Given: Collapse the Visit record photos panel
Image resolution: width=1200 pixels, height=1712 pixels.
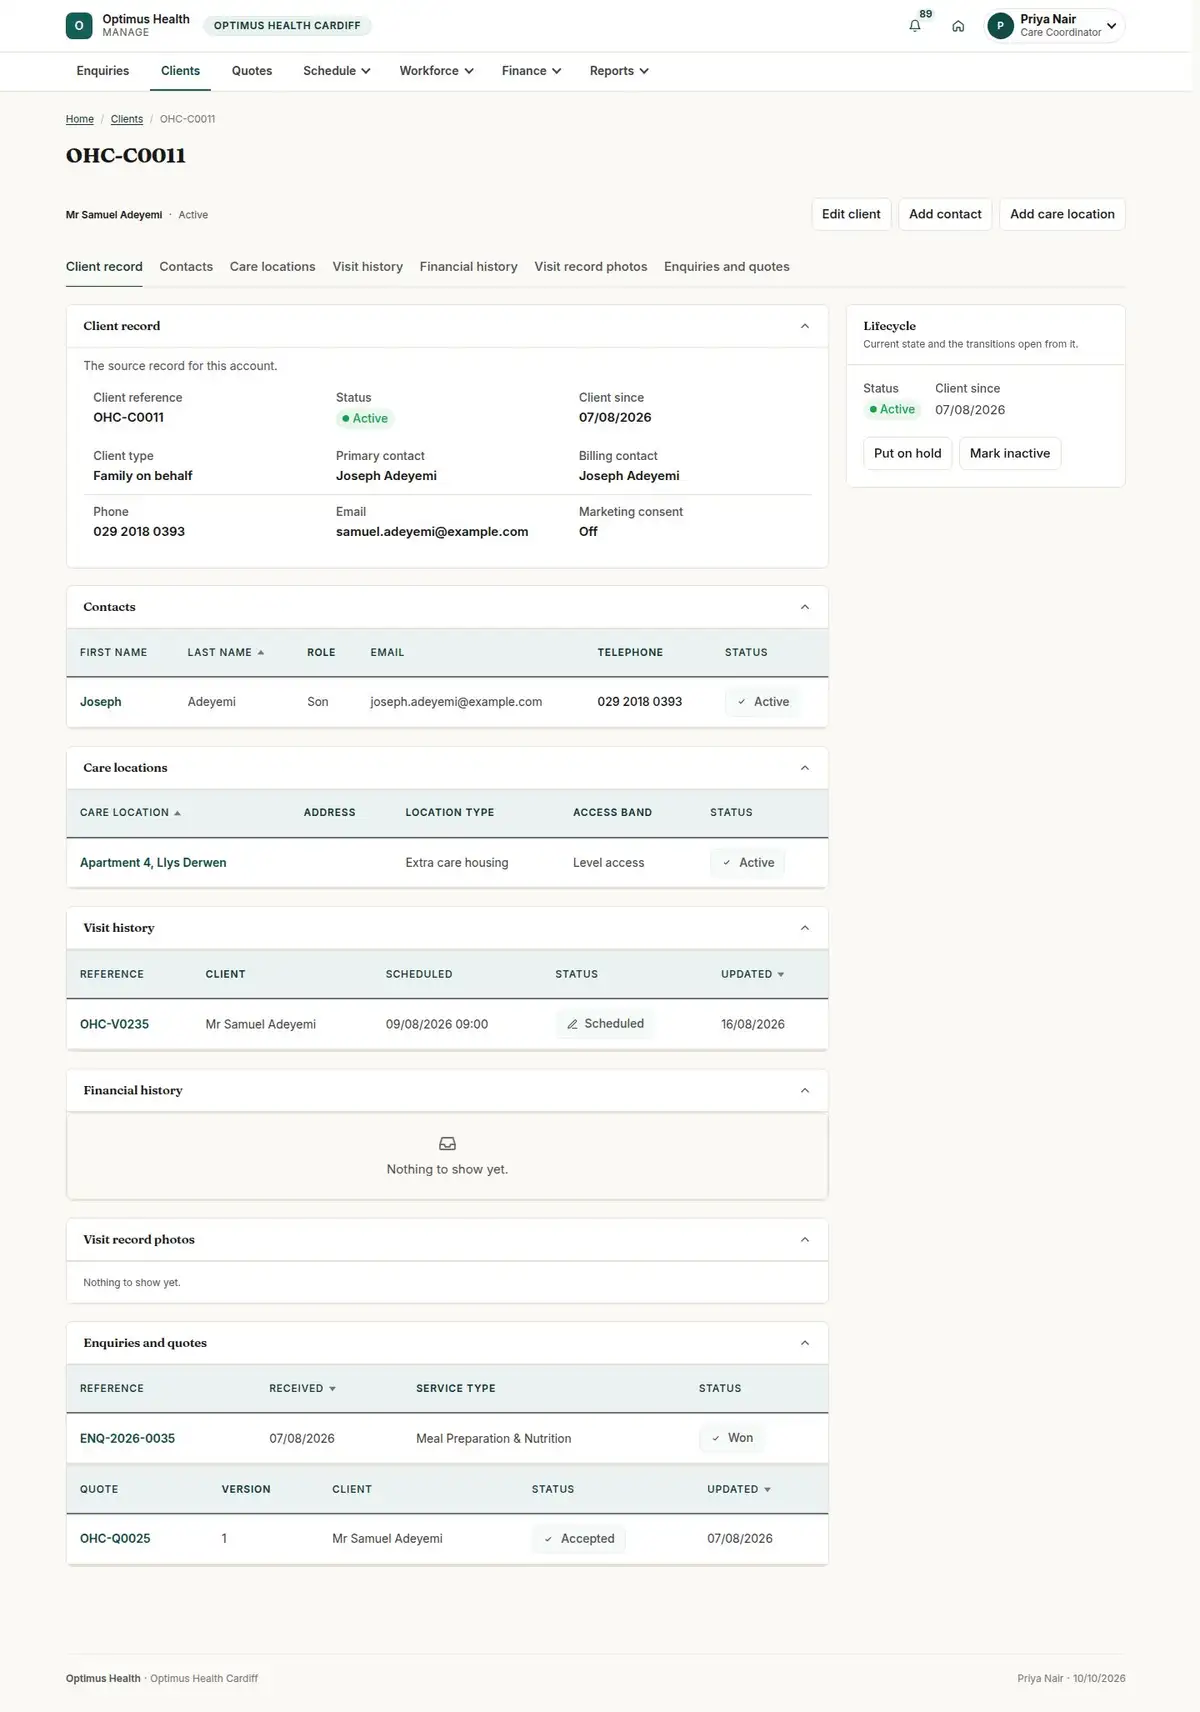Looking at the screenshot, I should (x=805, y=1240).
